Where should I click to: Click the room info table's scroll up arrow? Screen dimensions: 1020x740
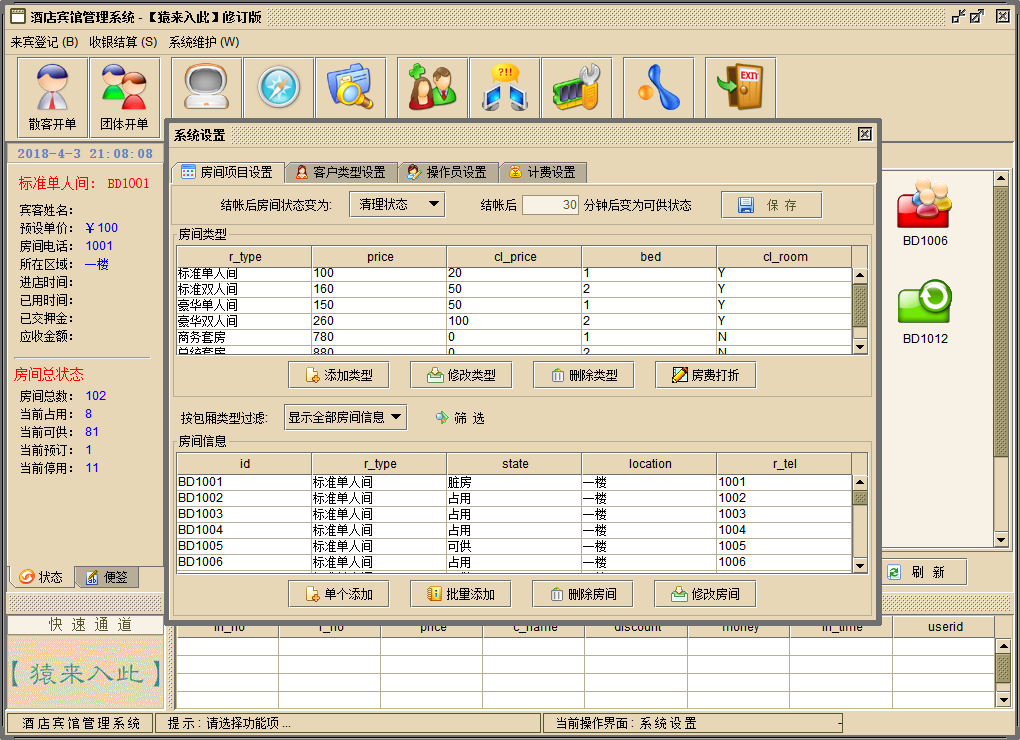(860, 482)
